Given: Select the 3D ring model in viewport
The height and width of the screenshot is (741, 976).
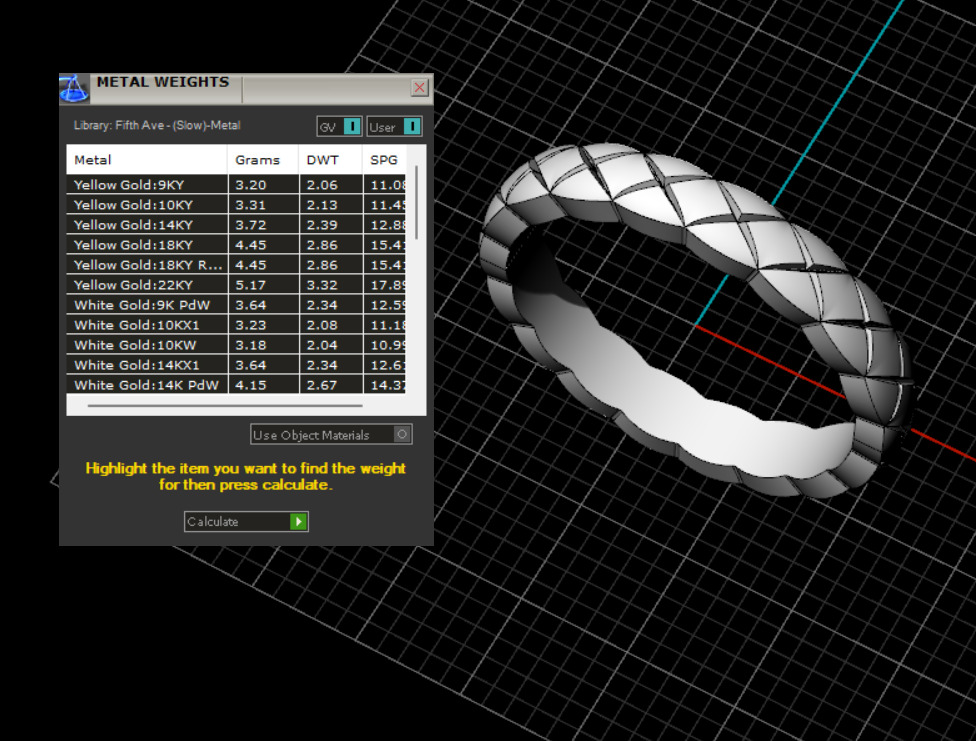Looking at the screenshot, I should [x=695, y=321].
